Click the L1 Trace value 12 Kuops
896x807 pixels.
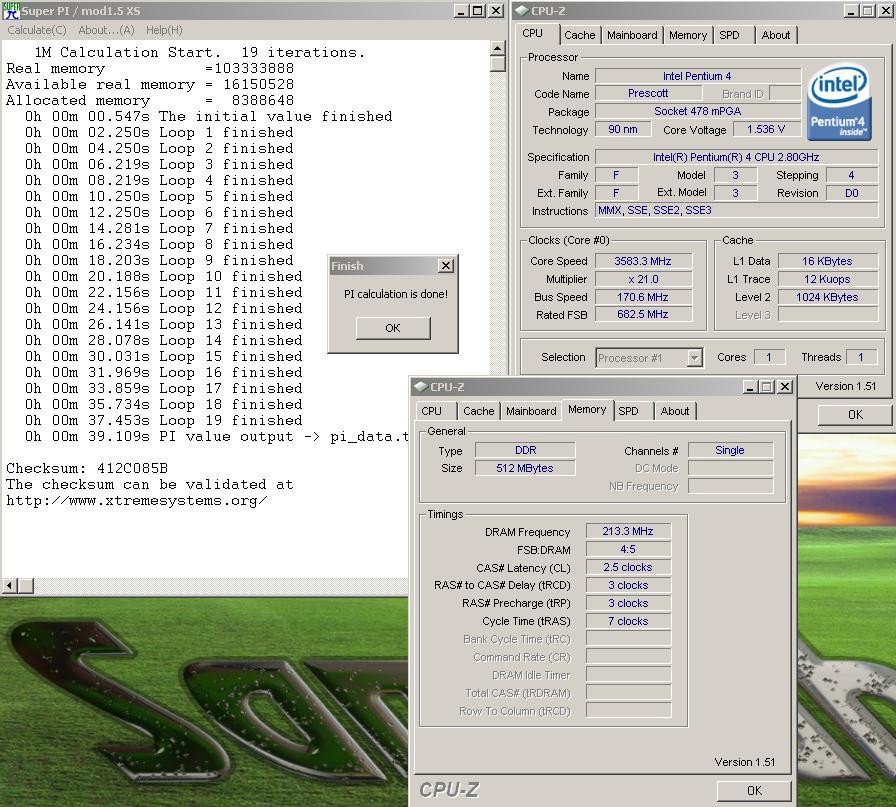tap(827, 279)
